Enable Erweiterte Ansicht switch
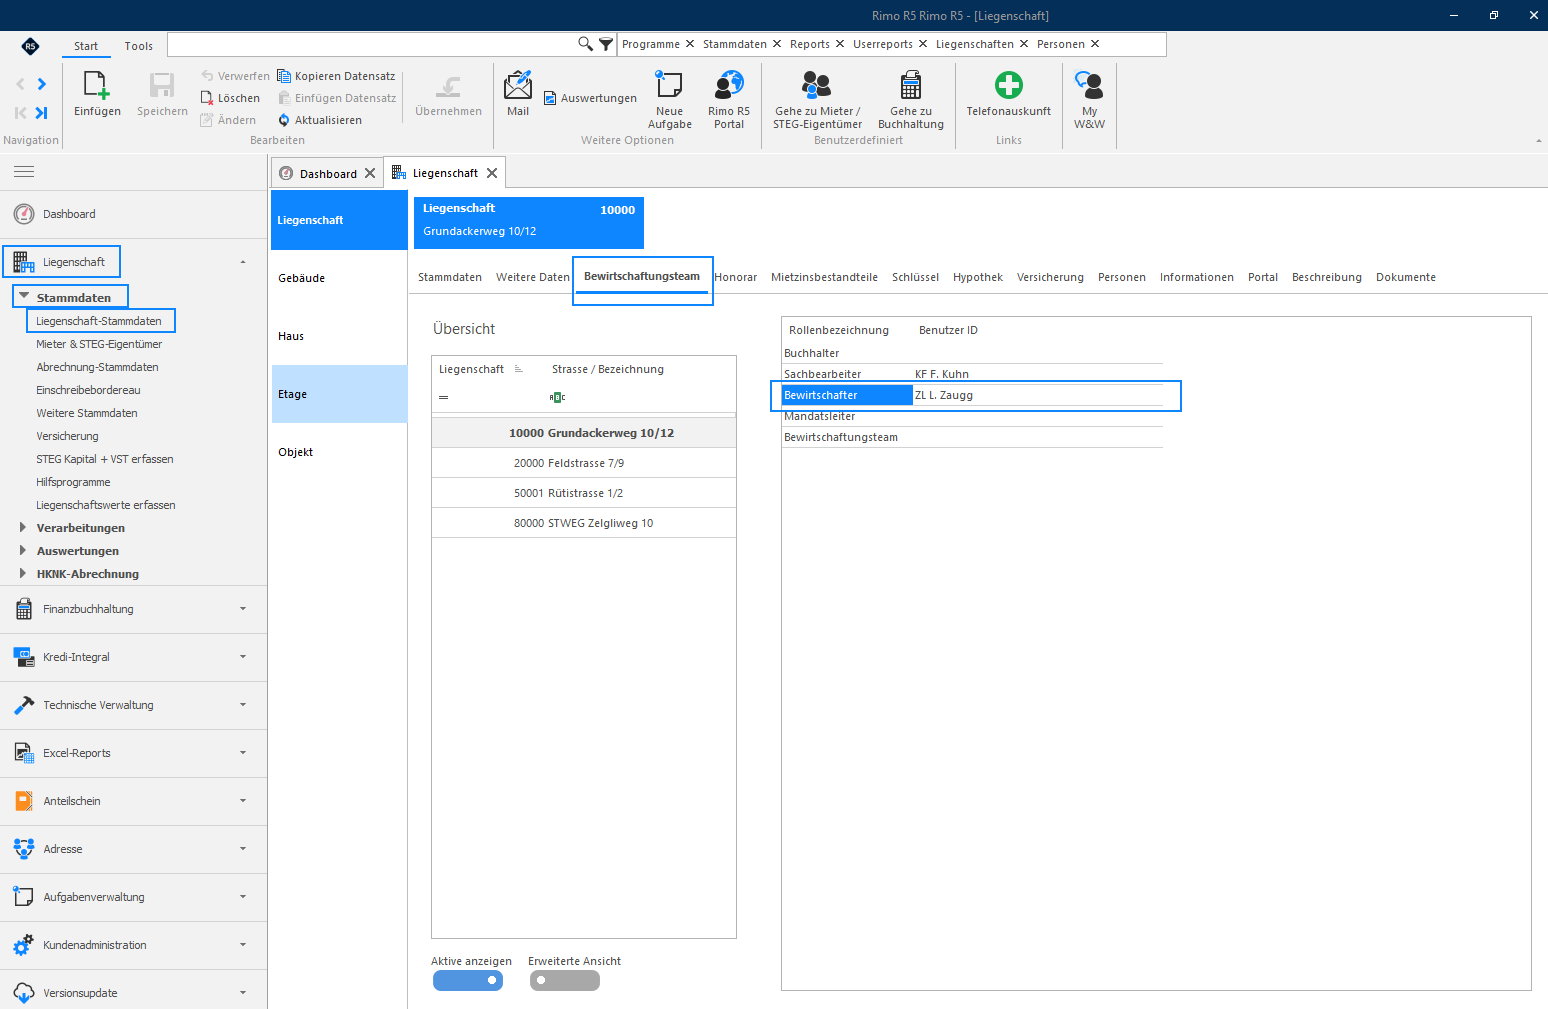 click(x=565, y=981)
